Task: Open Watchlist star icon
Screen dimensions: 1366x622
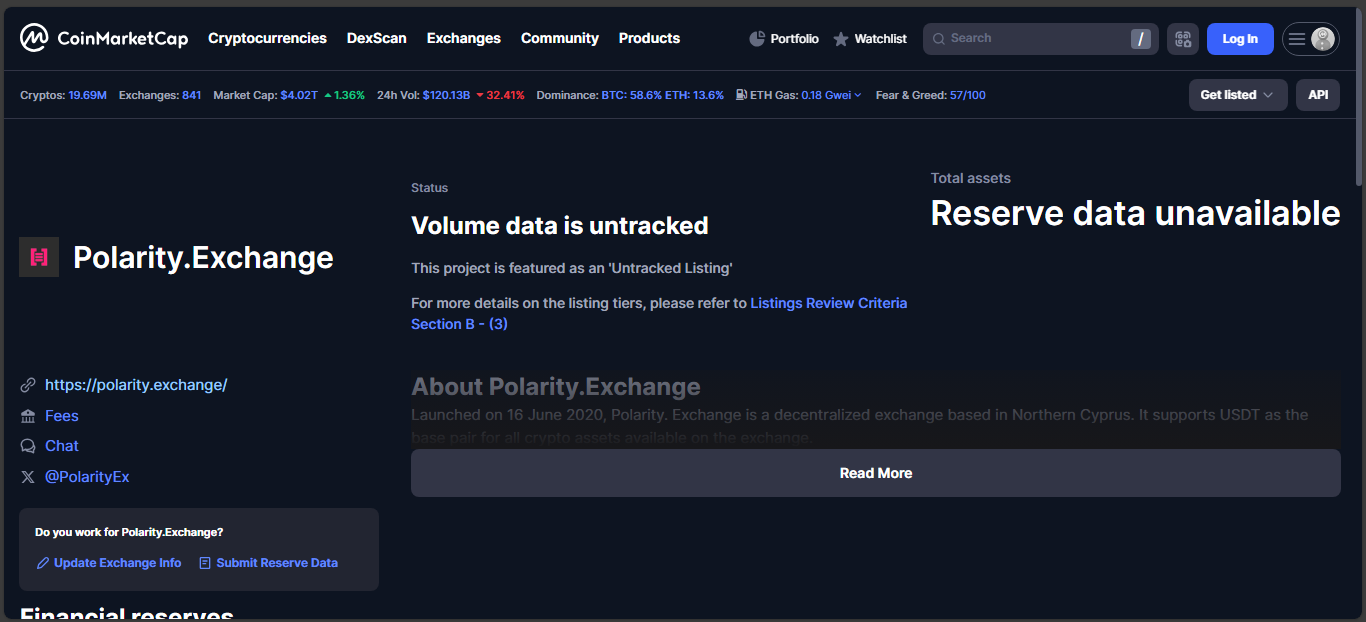Action: 841,39
